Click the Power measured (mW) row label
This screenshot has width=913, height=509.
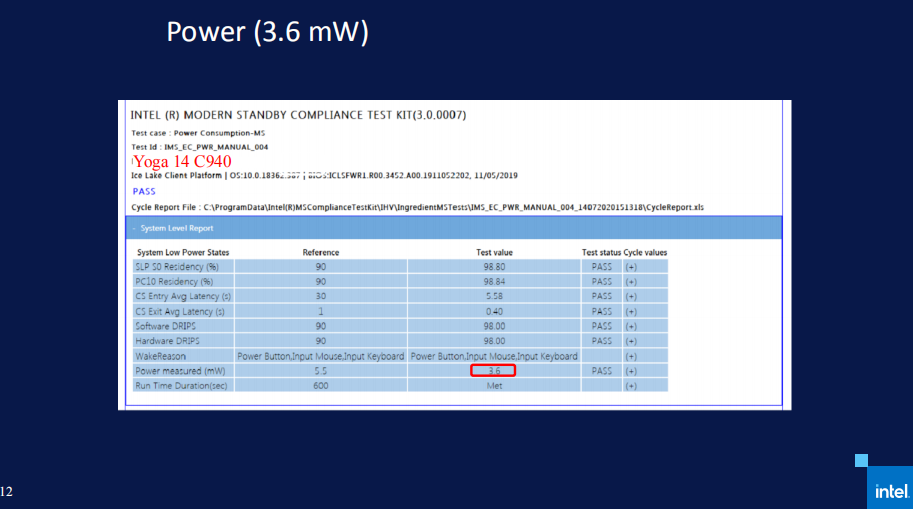click(x=180, y=371)
